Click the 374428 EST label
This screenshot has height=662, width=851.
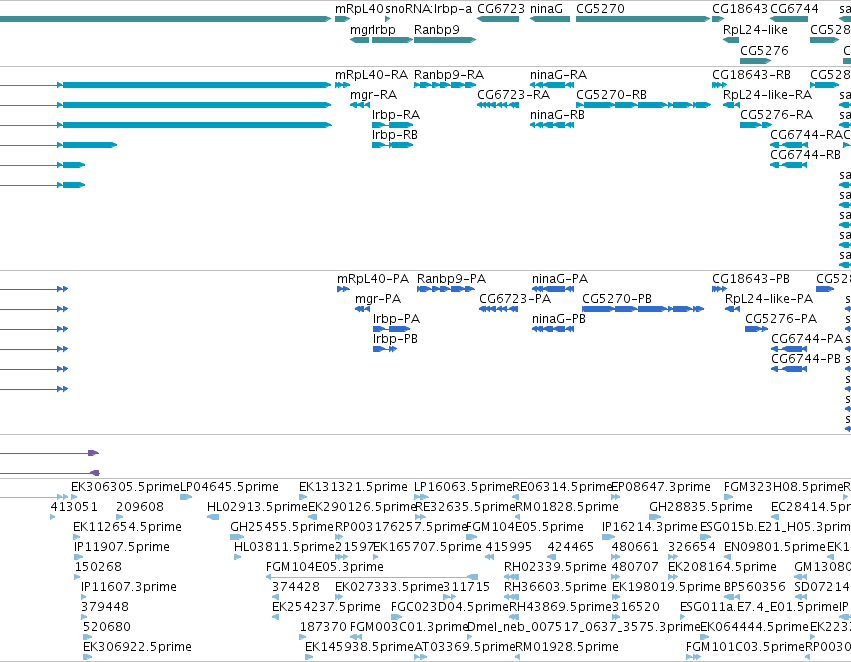(296, 587)
